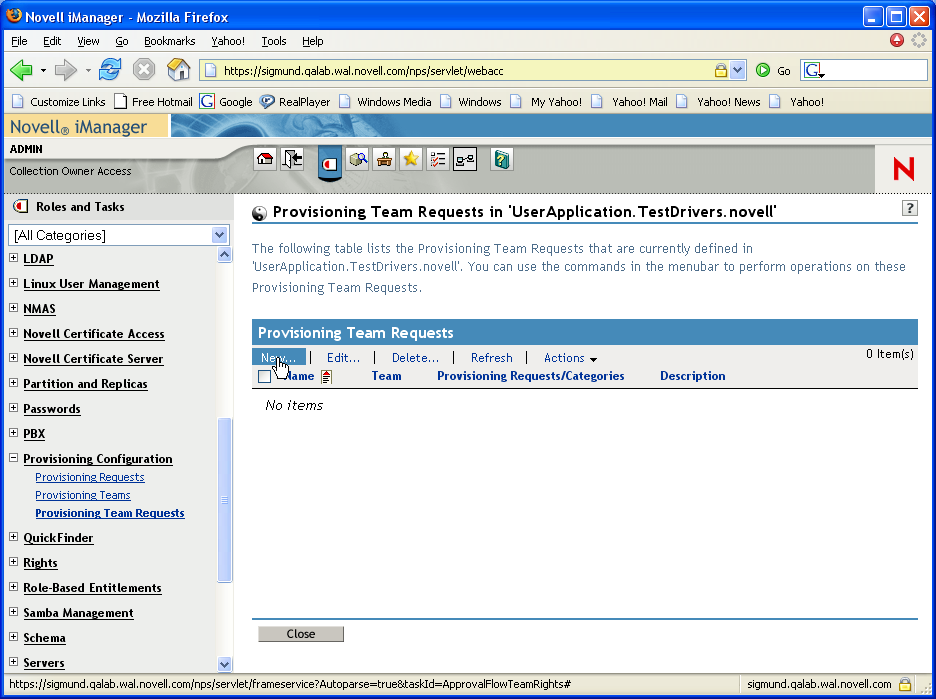Open the Google bookmark in links bar
Viewport: 936px width, 699px height.
[x=226, y=101]
